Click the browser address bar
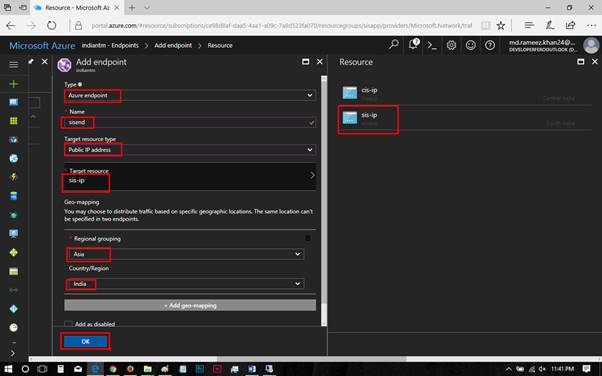Viewport: 602px width, 376px height. point(281,26)
